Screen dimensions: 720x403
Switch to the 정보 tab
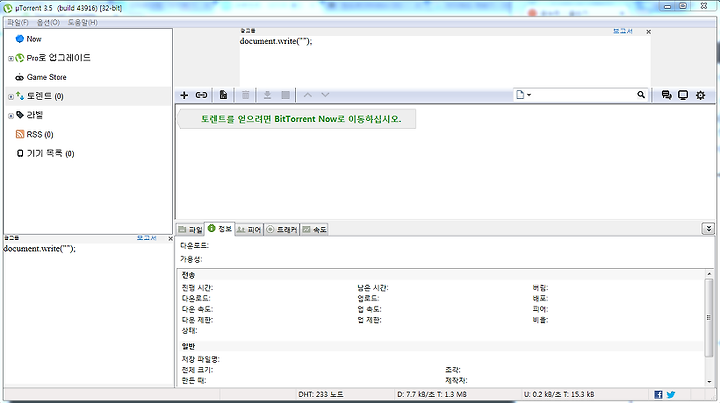[220, 229]
